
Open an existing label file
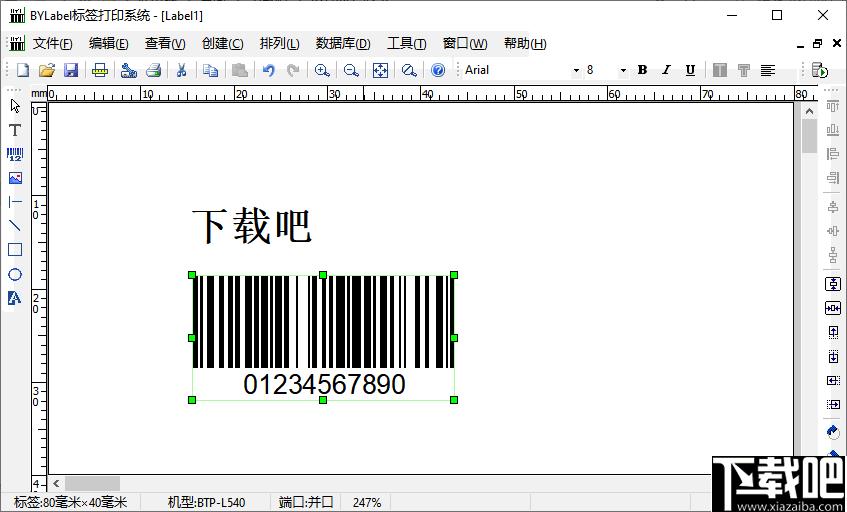47,70
